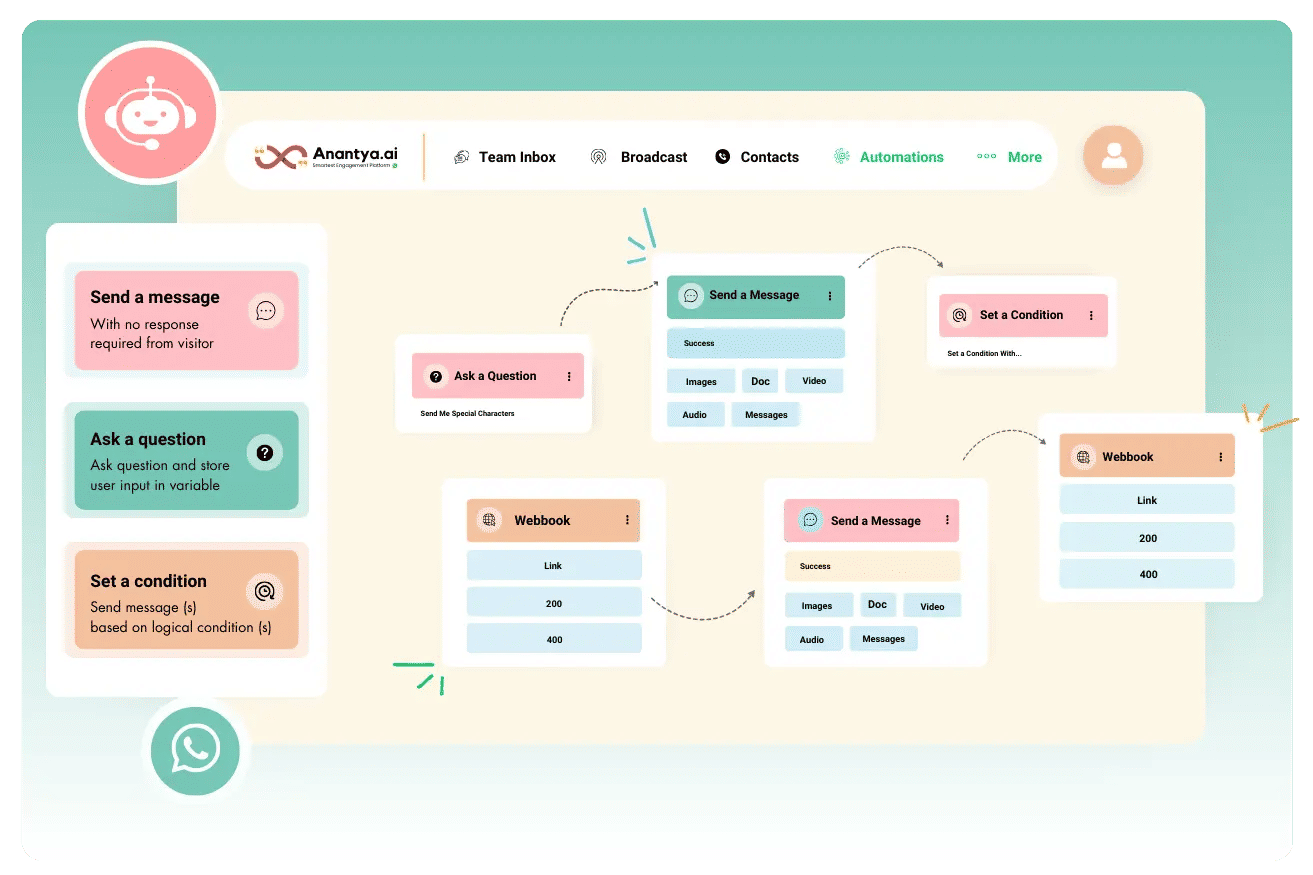Click 200 in the left Webbook node

click(553, 603)
